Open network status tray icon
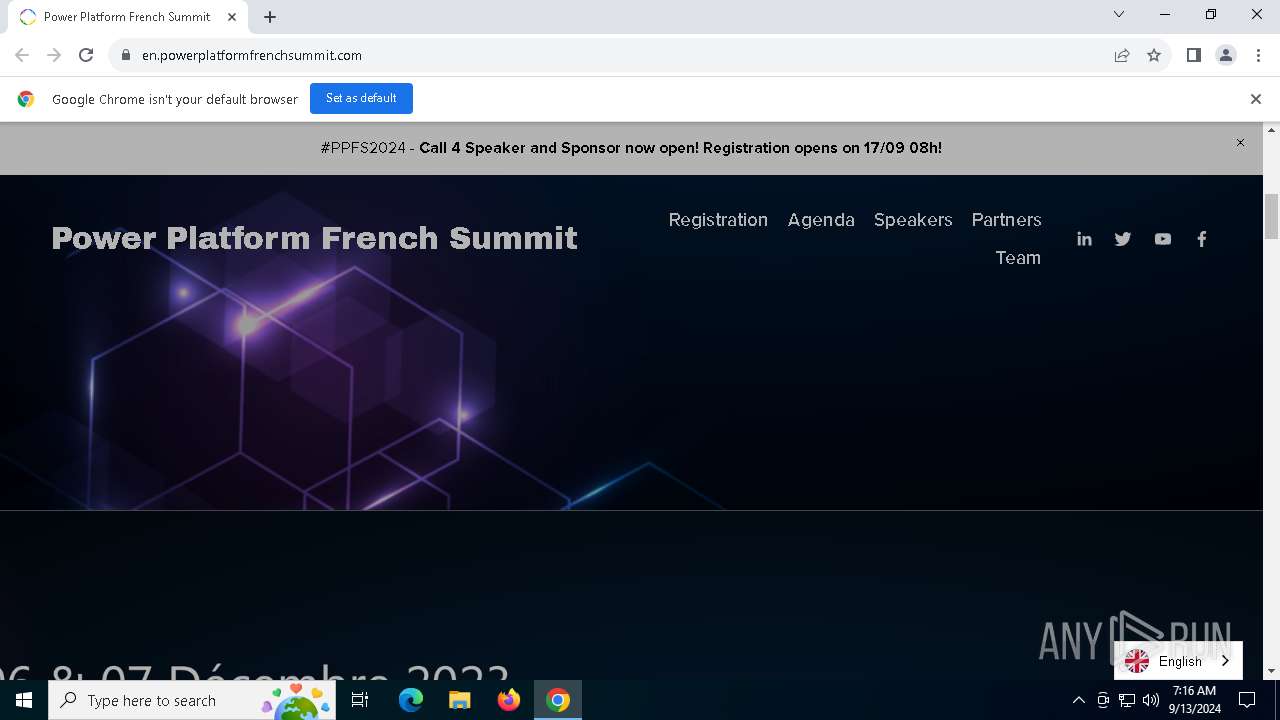Screen dimensions: 1280x720 click(x=1127, y=700)
